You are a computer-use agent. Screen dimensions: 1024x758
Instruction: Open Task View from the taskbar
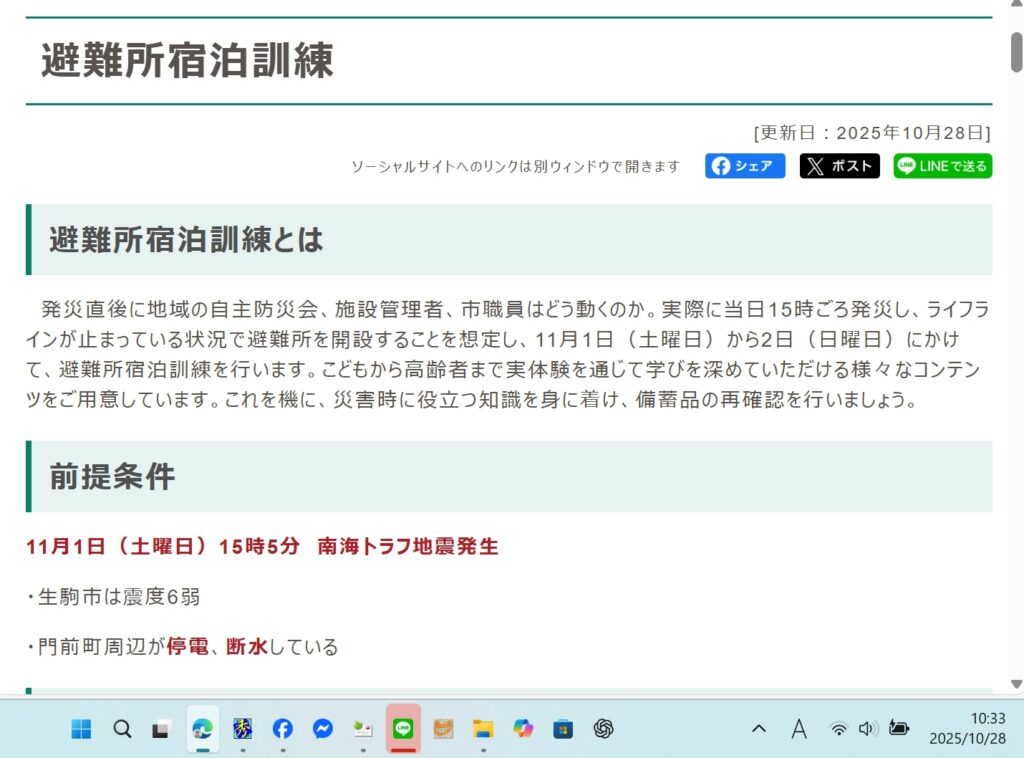click(x=161, y=729)
